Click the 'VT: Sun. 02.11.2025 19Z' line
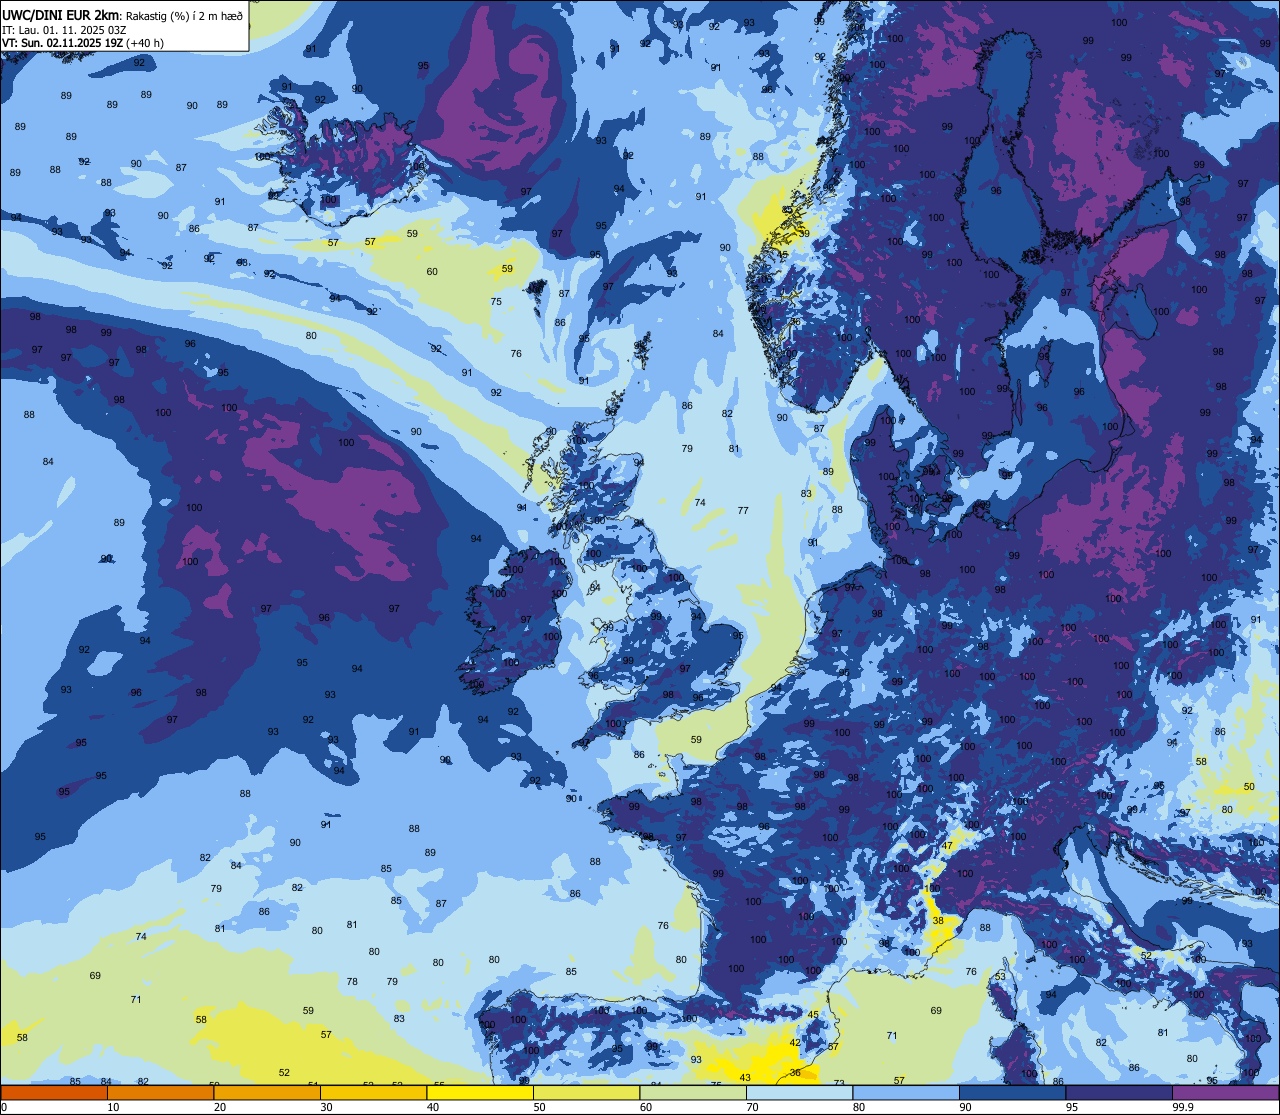The width and height of the screenshot is (1280, 1115). coord(62,43)
